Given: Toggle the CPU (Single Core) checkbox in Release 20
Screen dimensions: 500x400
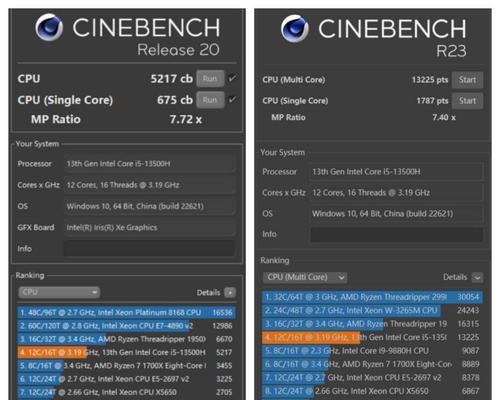Looking at the screenshot, I should 232,100.
